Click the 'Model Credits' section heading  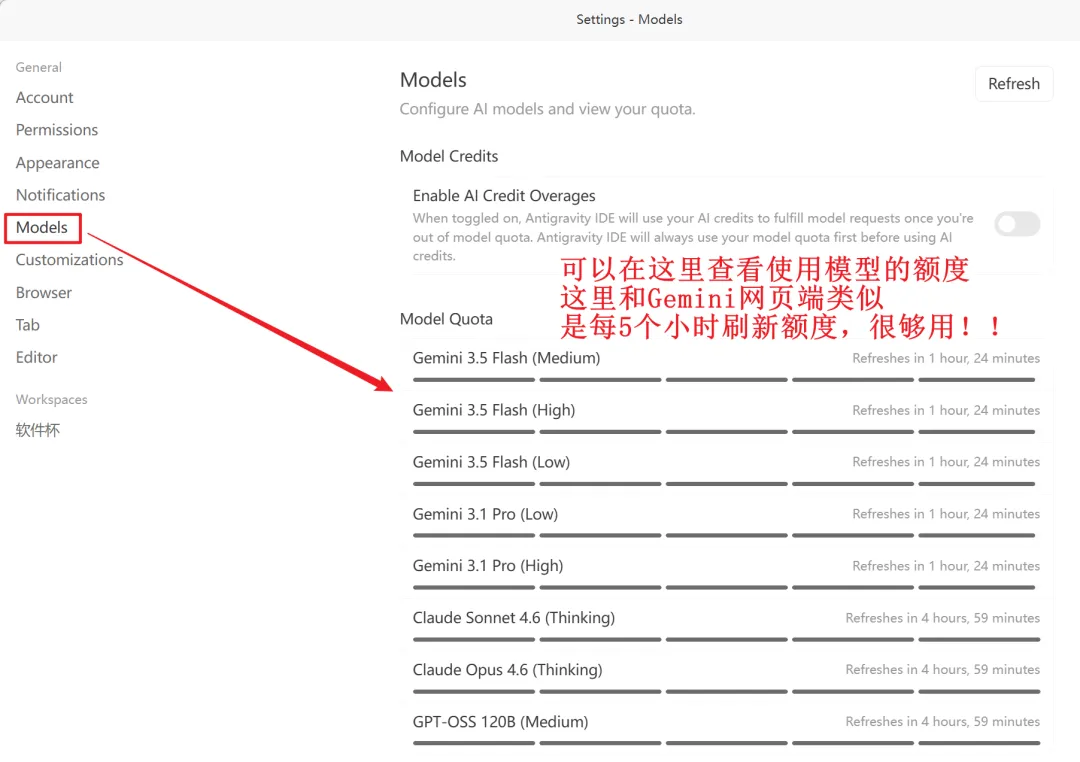(449, 156)
